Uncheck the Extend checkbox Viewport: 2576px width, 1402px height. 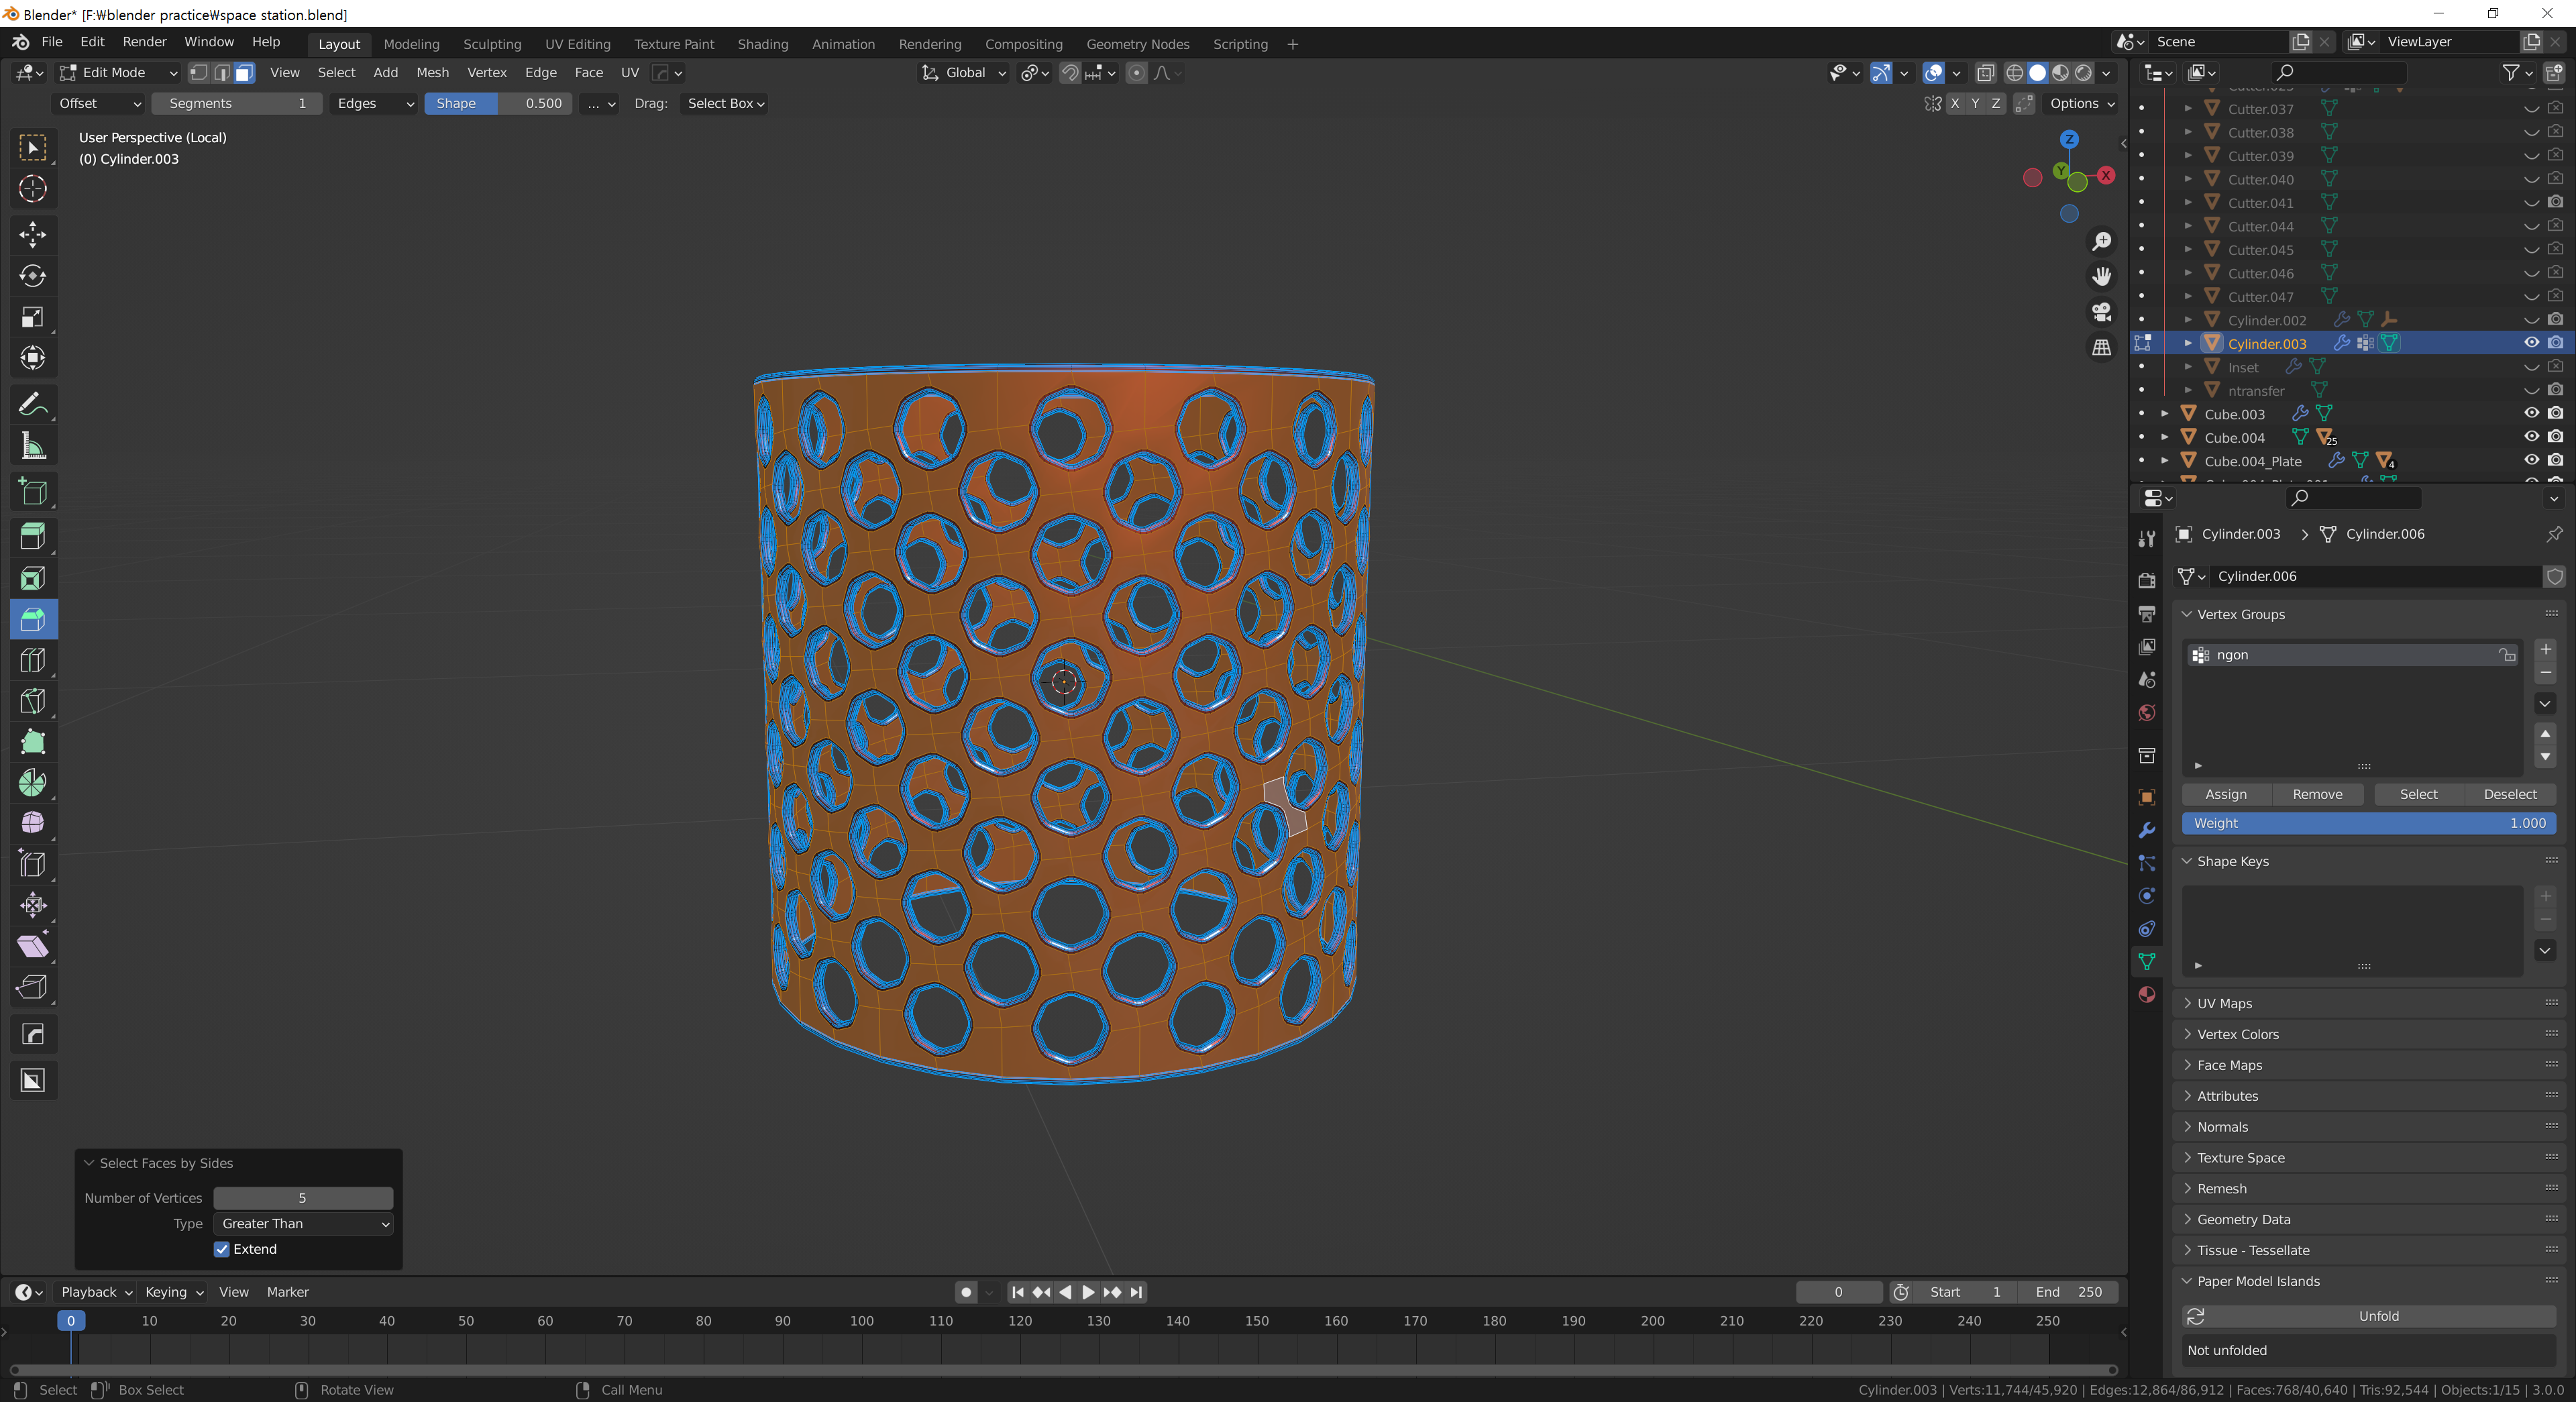tap(222, 1249)
